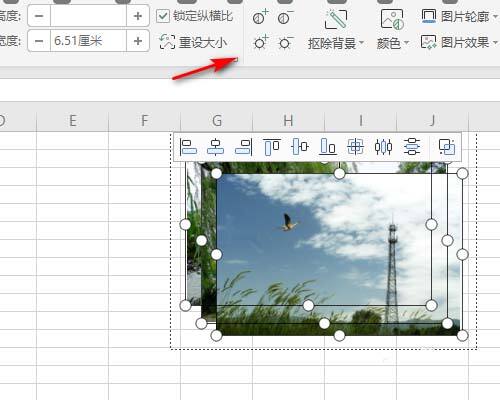Align pictures to horizontal center
This screenshot has width=500, height=400.
pos(216,147)
